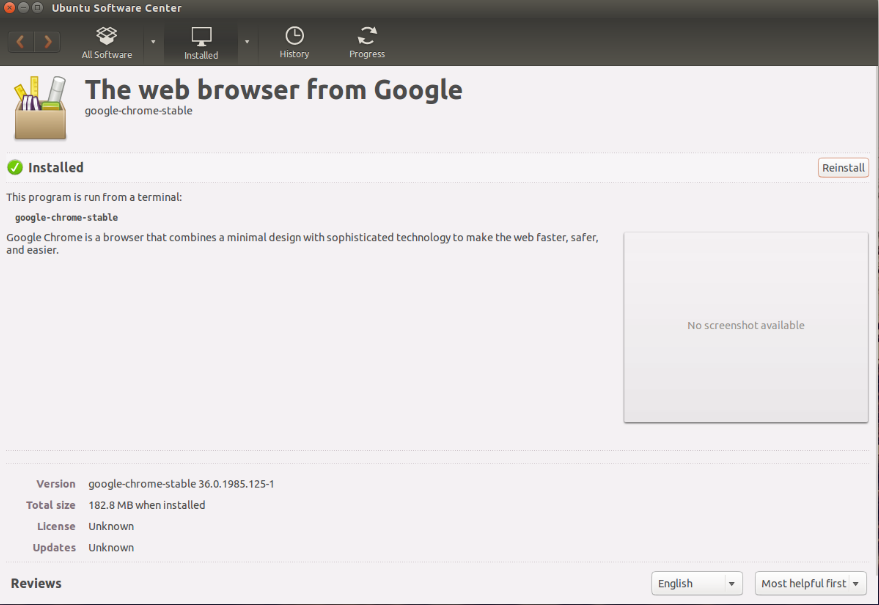Click the This program is run from a terminal text
This screenshot has width=879, height=605.
coord(94,197)
